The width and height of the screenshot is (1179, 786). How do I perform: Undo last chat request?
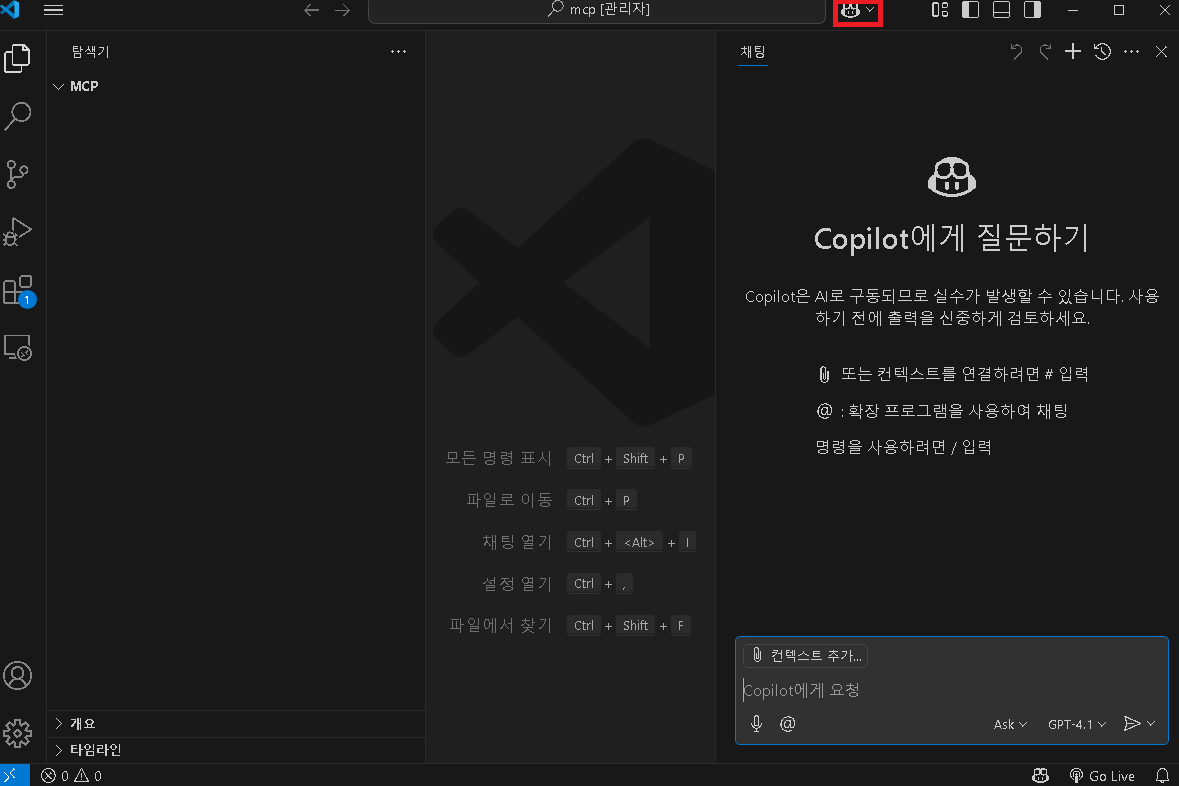pyautogui.click(x=1016, y=52)
